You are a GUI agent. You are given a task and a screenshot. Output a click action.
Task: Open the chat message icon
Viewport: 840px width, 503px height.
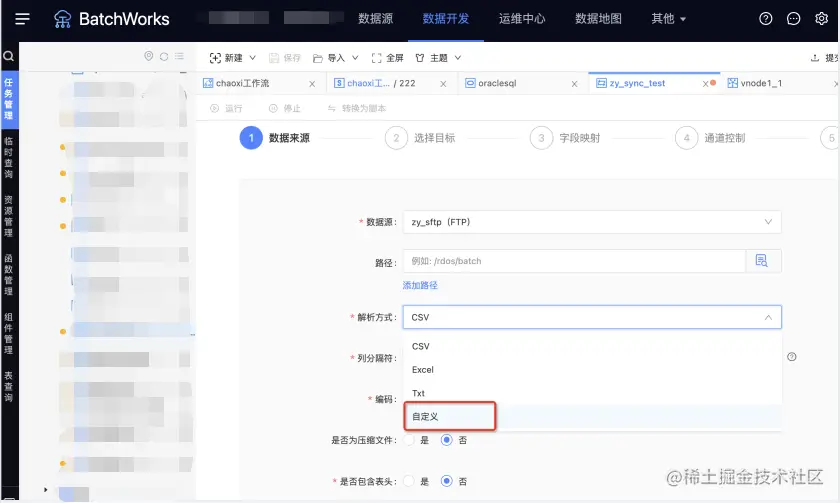tap(793, 19)
